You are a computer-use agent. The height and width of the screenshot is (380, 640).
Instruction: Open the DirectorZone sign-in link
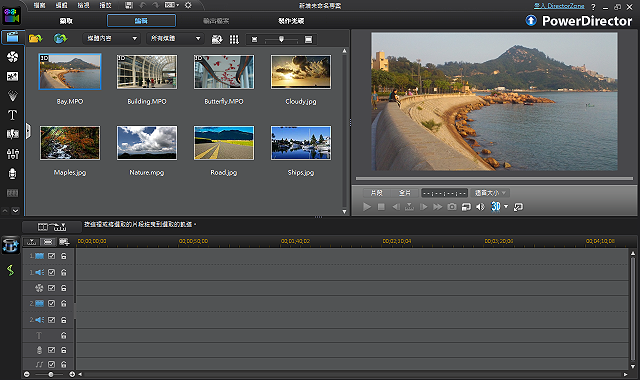(x=559, y=6)
